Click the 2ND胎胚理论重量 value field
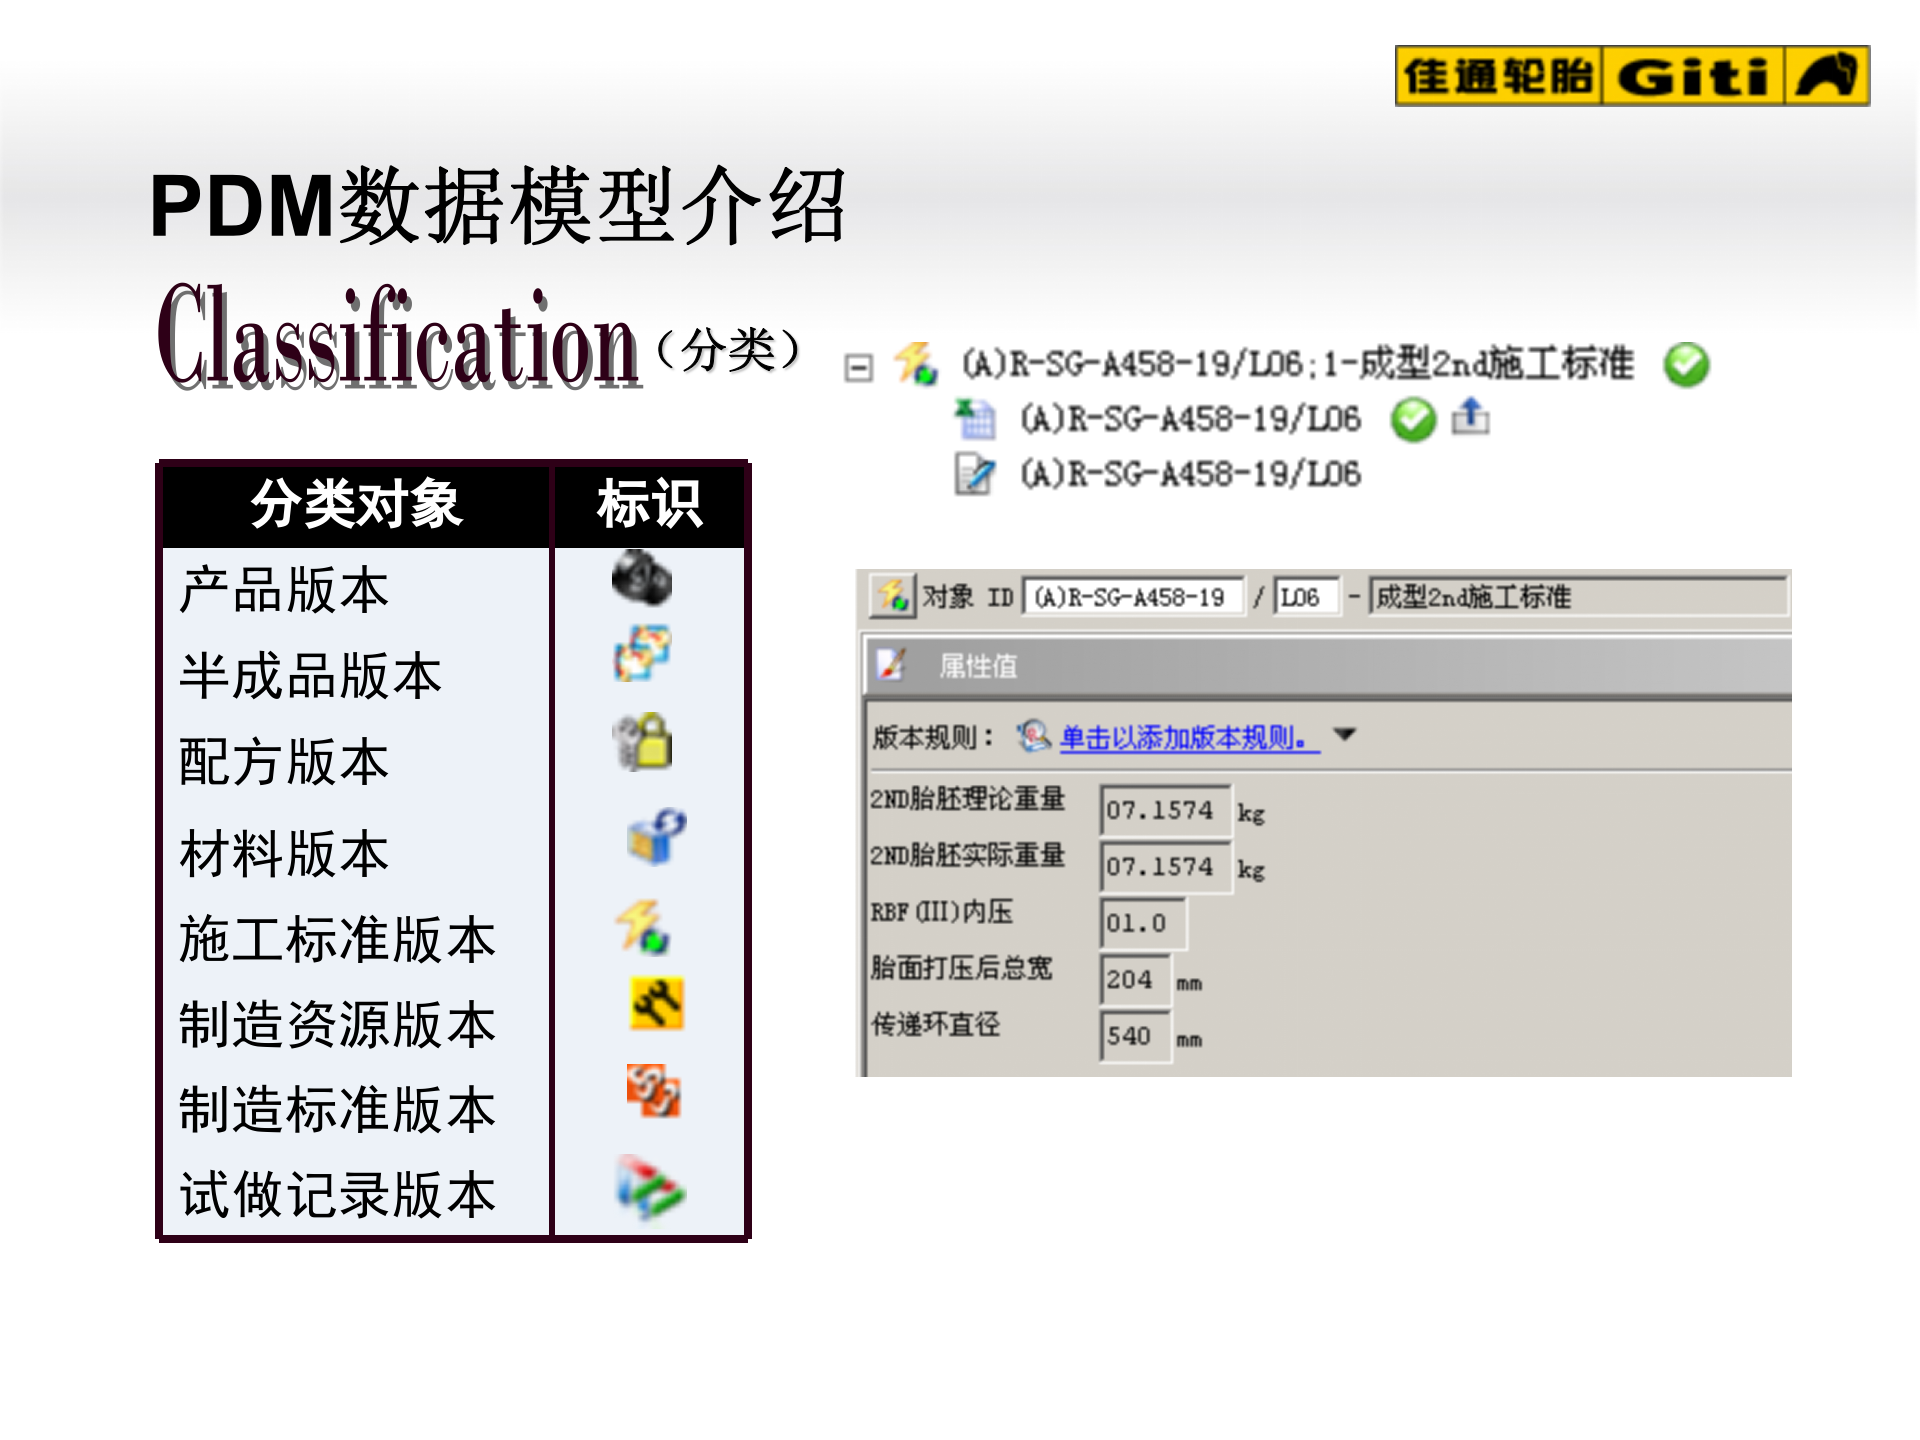The image size is (1920, 1440). click(x=1166, y=810)
